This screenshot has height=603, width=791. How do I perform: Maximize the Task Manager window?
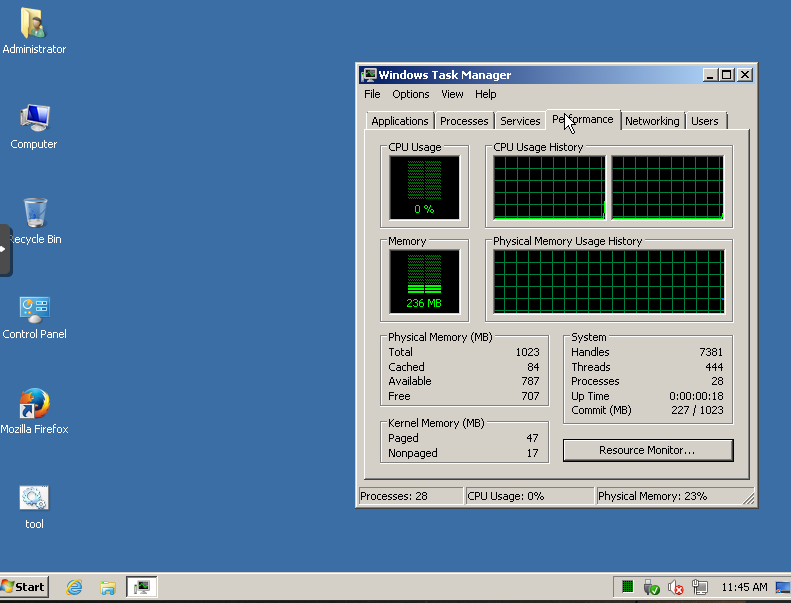point(726,75)
